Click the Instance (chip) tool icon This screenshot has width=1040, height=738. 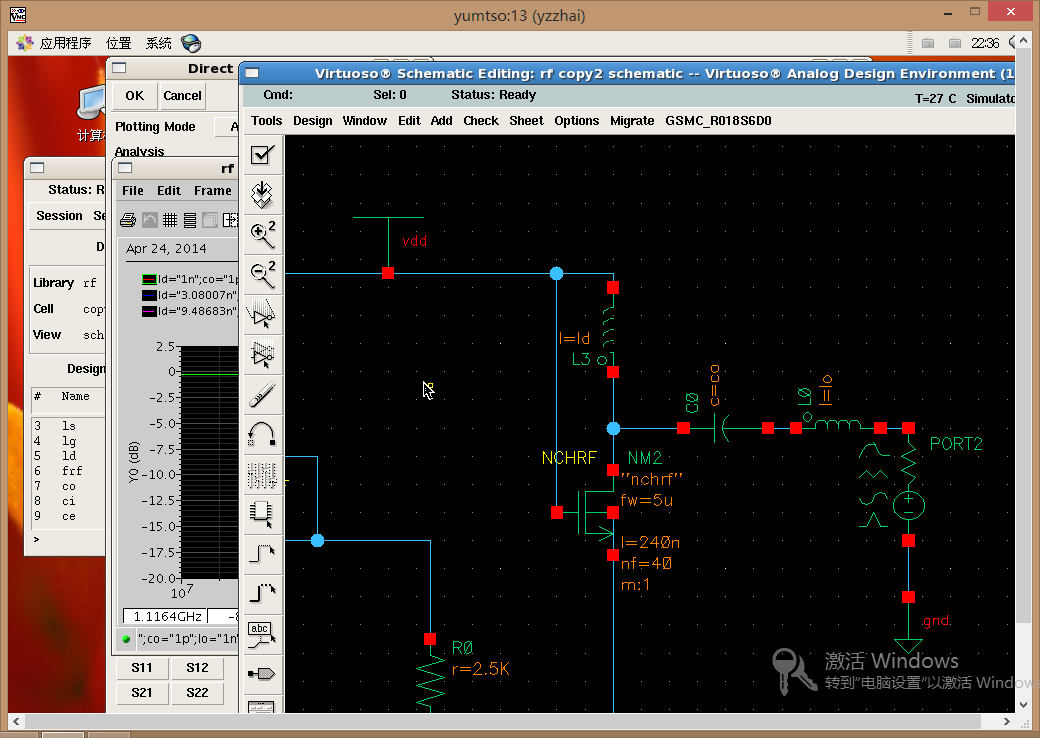click(262, 511)
